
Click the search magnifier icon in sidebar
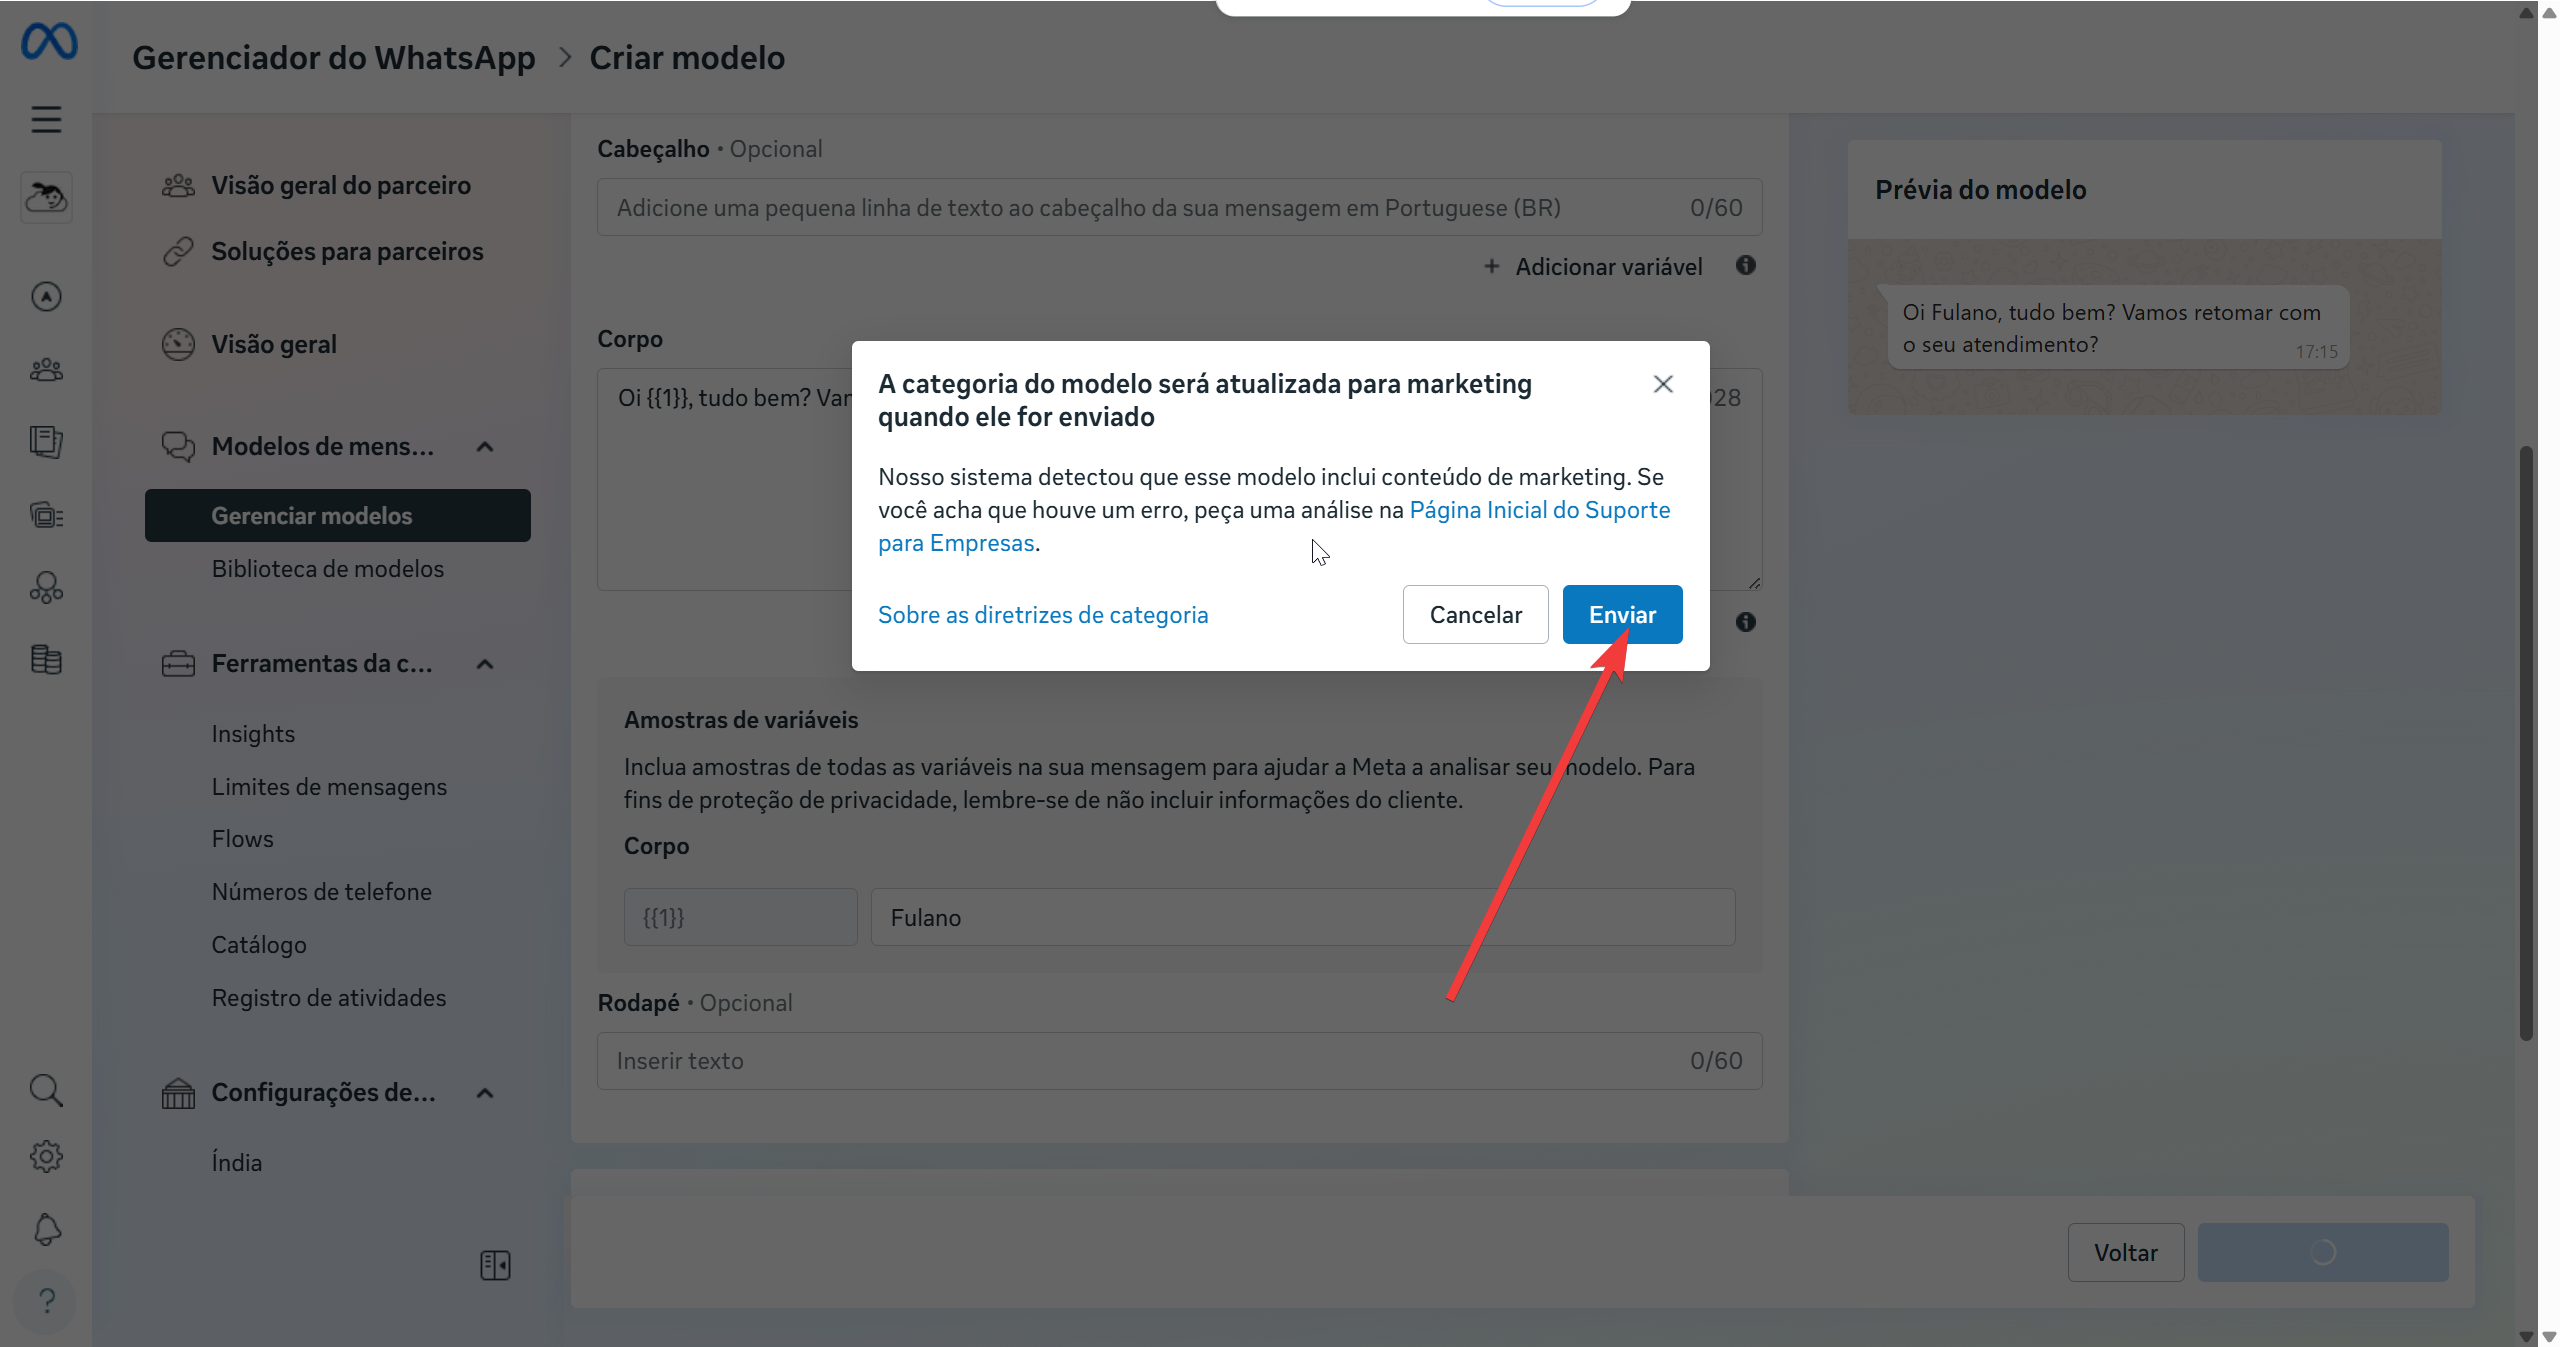coord(46,1090)
